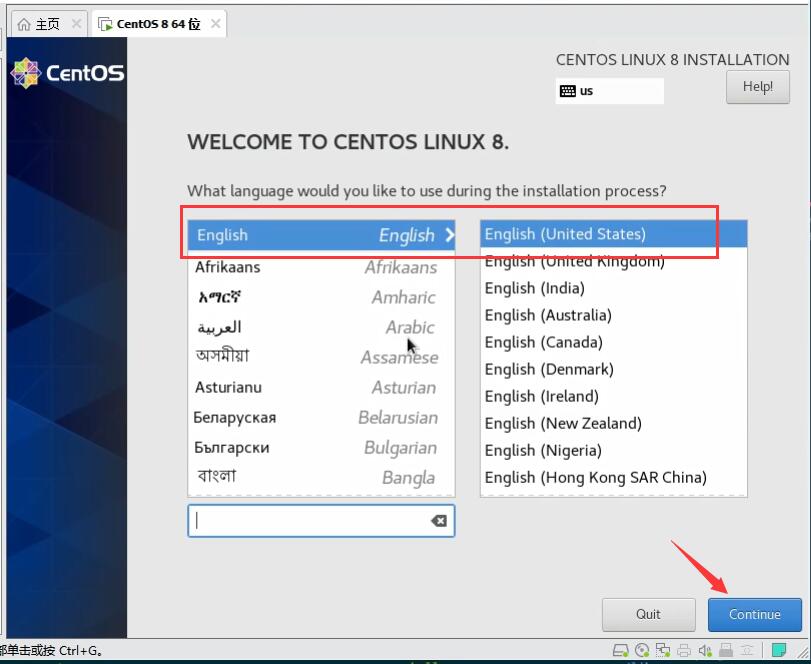Clear the language search field with the backspace icon
Viewport: 811px width, 664px height.
[x=439, y=521]
